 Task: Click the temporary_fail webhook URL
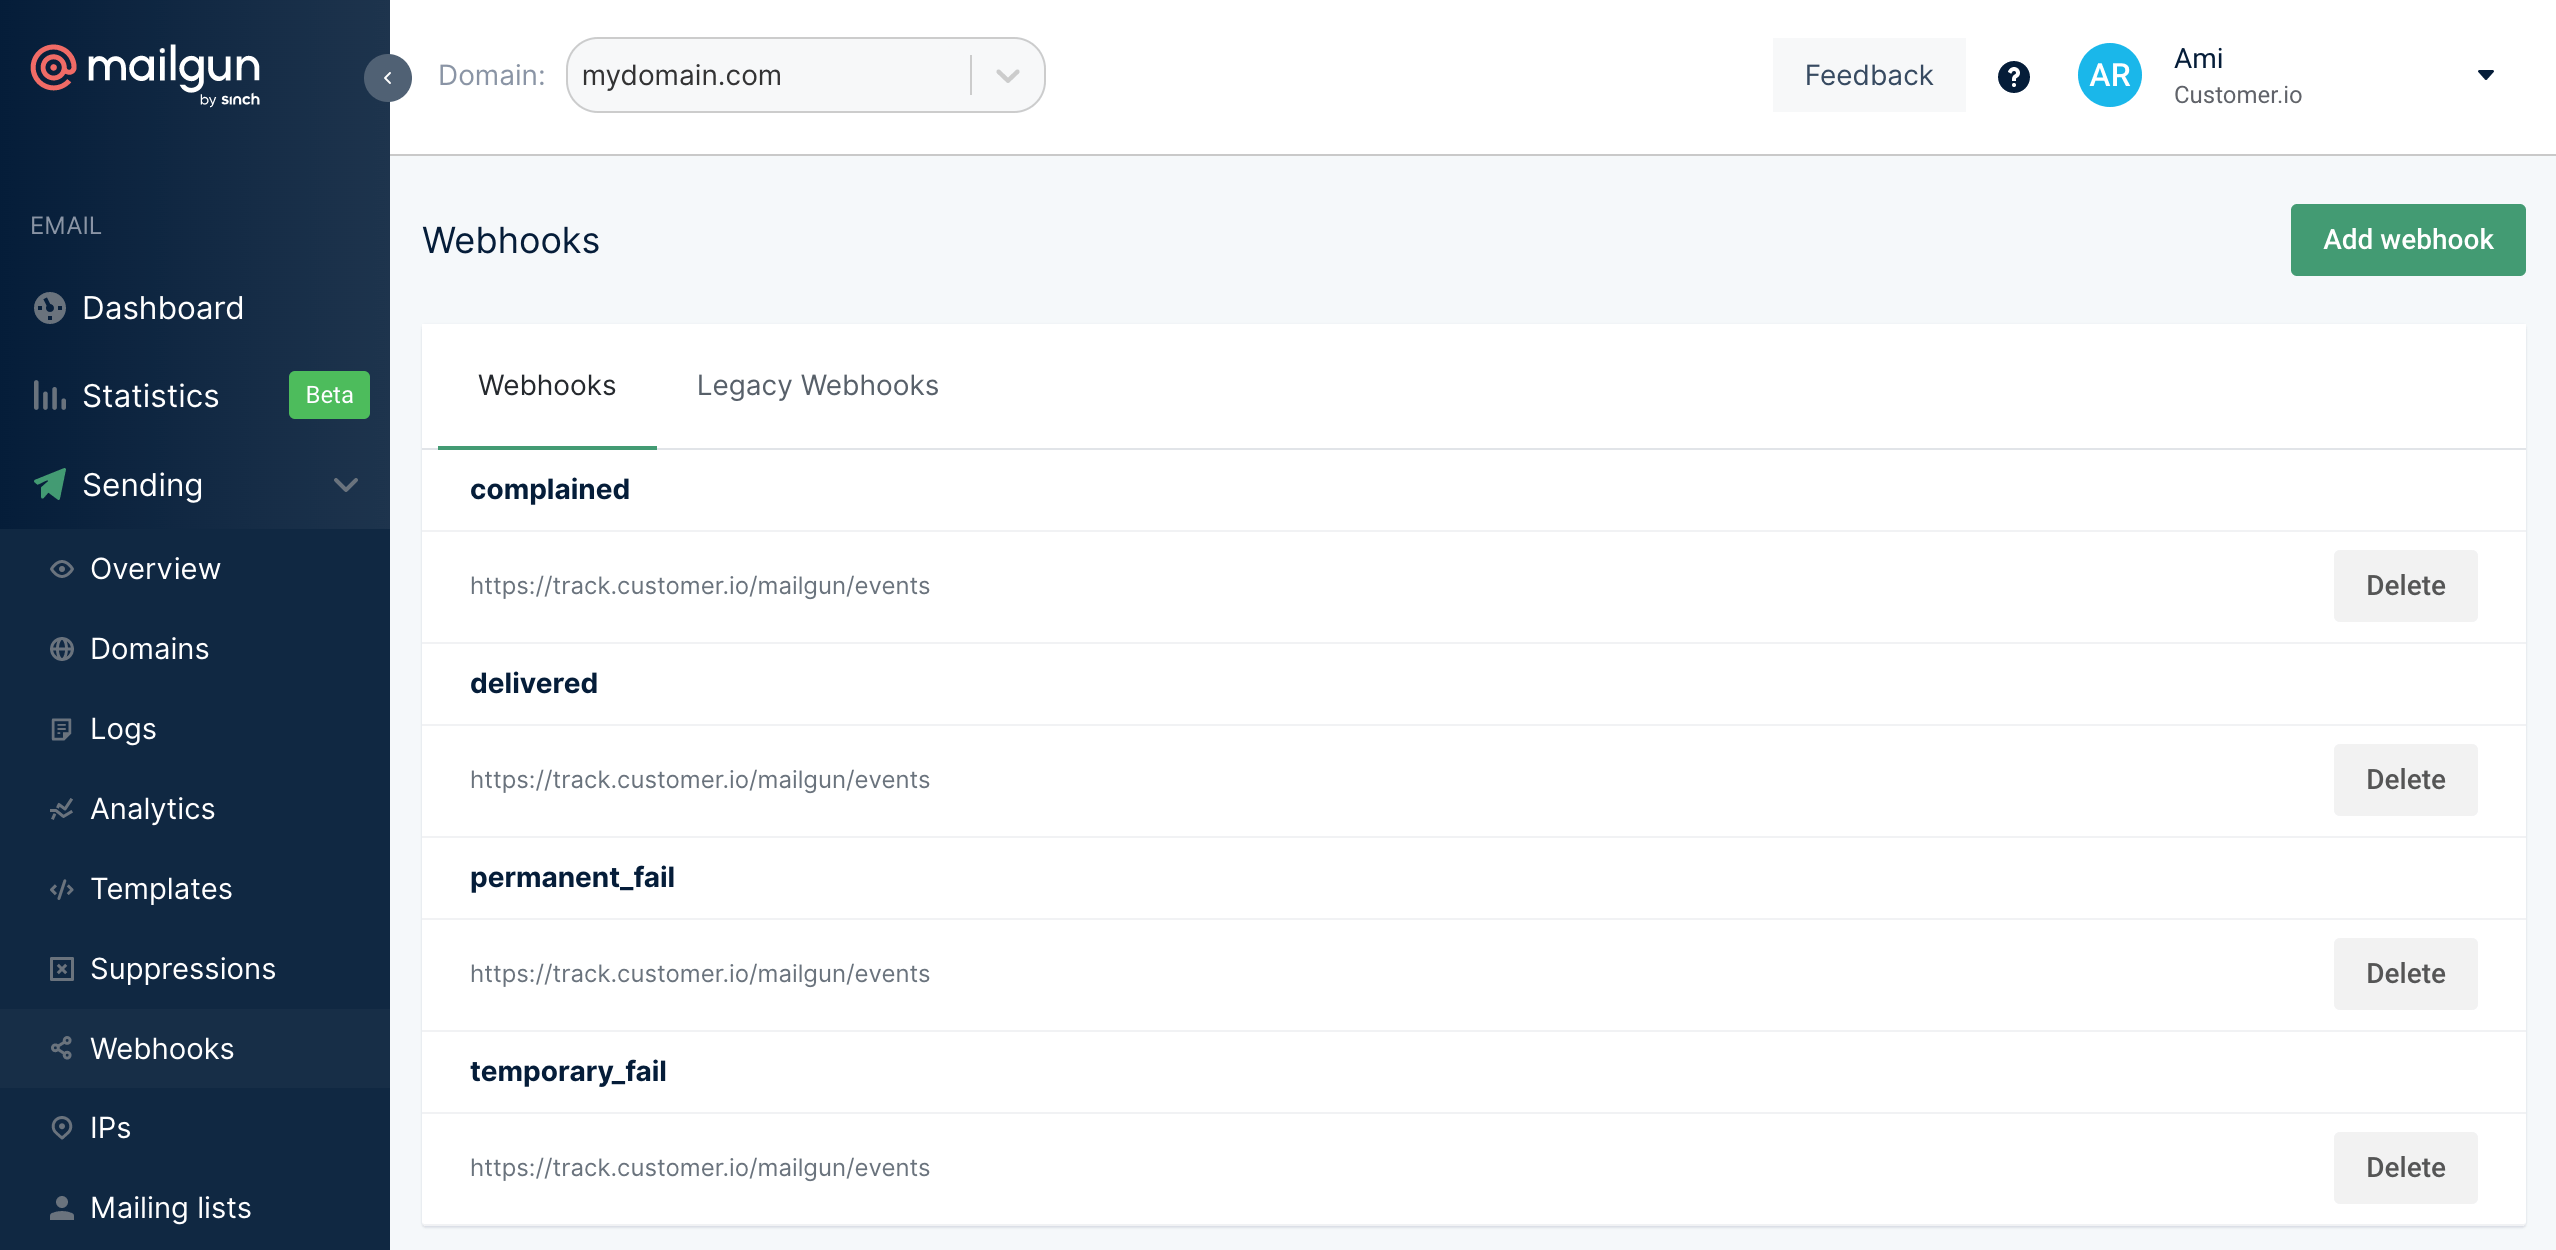[700, 1168]
